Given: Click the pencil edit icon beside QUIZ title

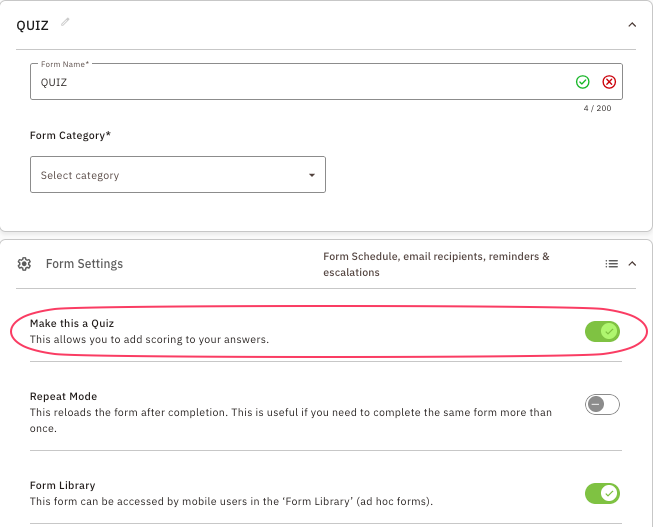Looking at the screenshot, I should pyautogui.click(x=66, y=22).
